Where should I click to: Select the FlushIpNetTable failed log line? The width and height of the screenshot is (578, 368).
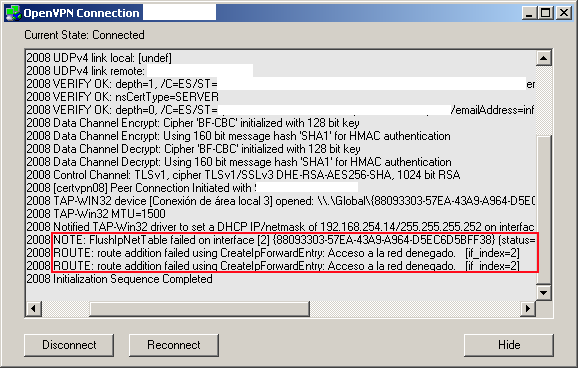tap(281, 240)
